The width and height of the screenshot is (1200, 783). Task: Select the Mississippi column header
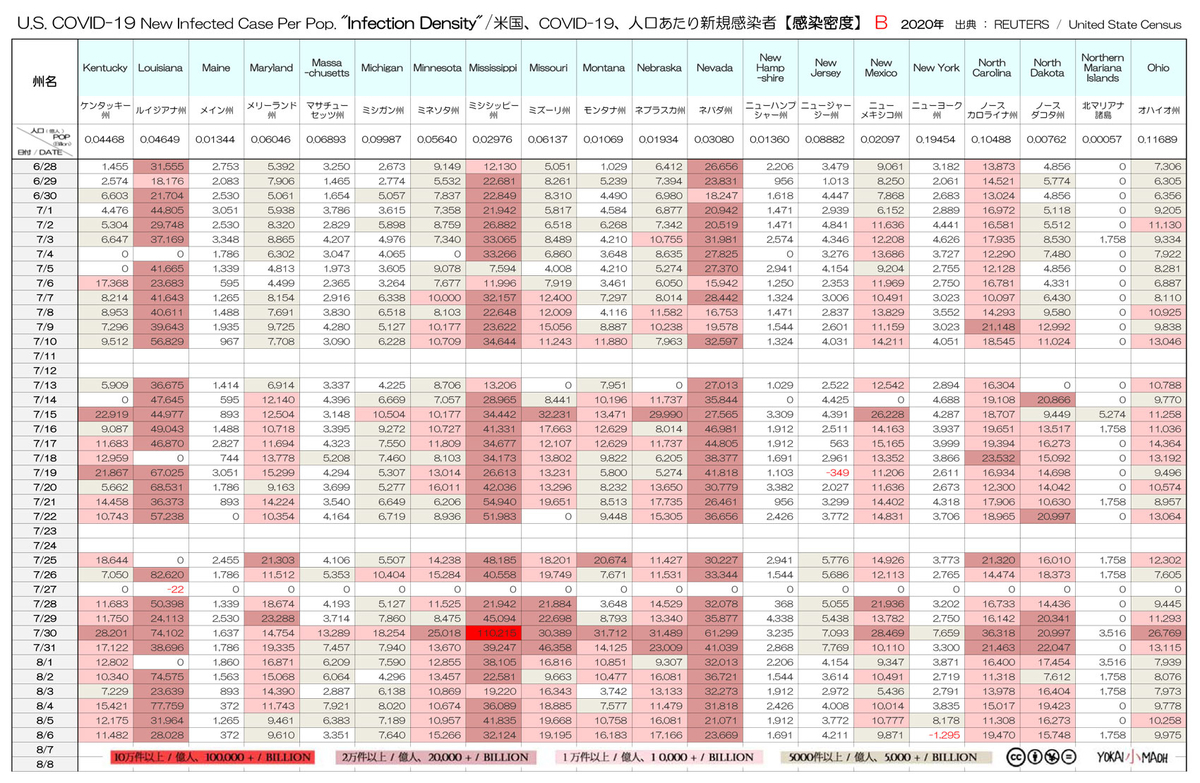tap(493, 68)
